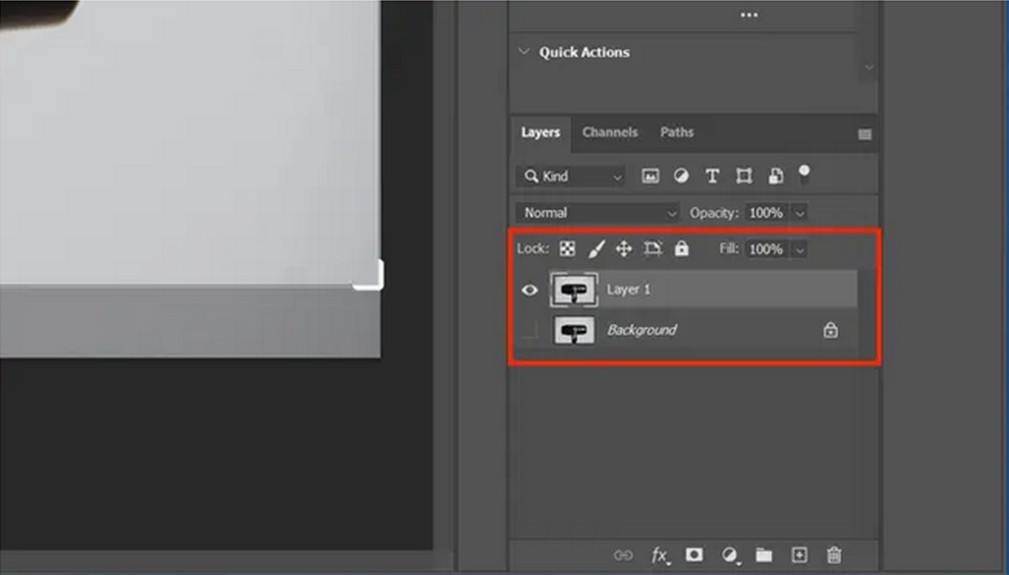
Task: Lock transparent pixels checkerboard icon
Action: pyautogui.click(x=567, y=248)
